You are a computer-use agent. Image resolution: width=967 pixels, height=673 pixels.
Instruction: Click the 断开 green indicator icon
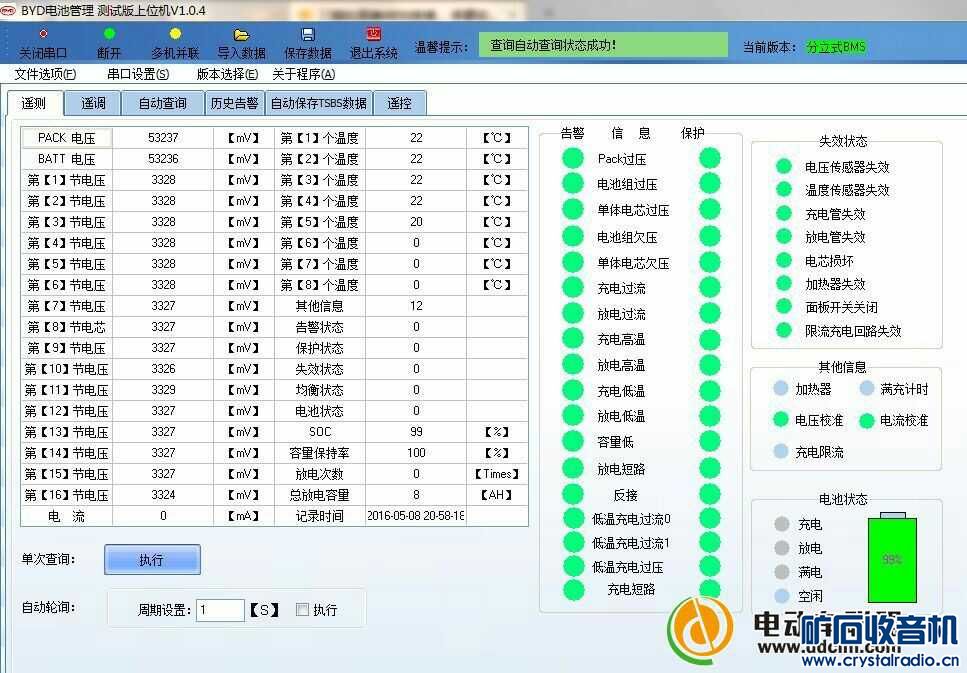click(109, 33)
